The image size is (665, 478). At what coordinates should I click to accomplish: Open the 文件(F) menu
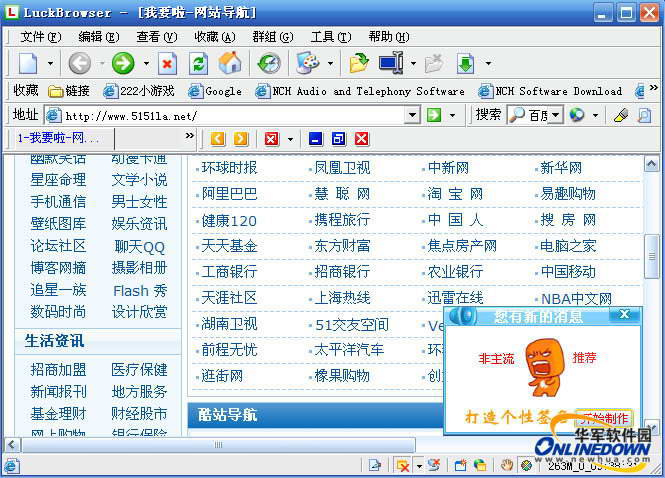tap(41, 37)
